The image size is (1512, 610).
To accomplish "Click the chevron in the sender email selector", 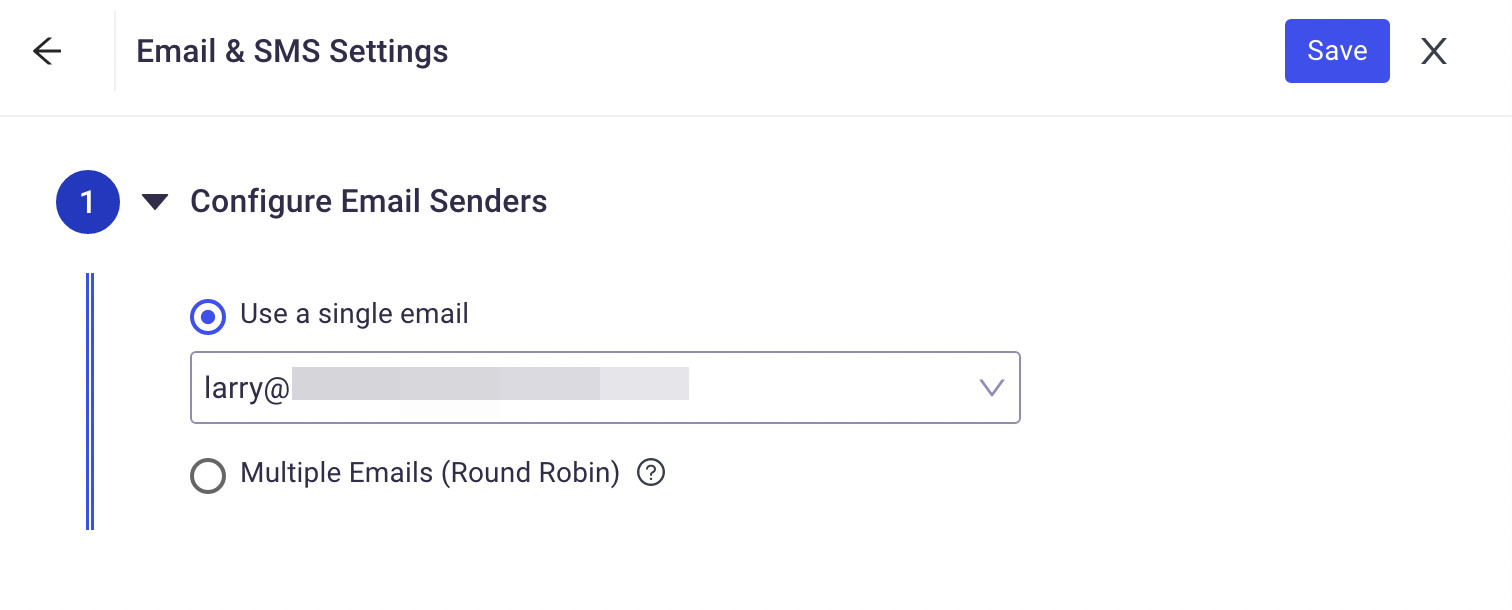I will 991,387.
